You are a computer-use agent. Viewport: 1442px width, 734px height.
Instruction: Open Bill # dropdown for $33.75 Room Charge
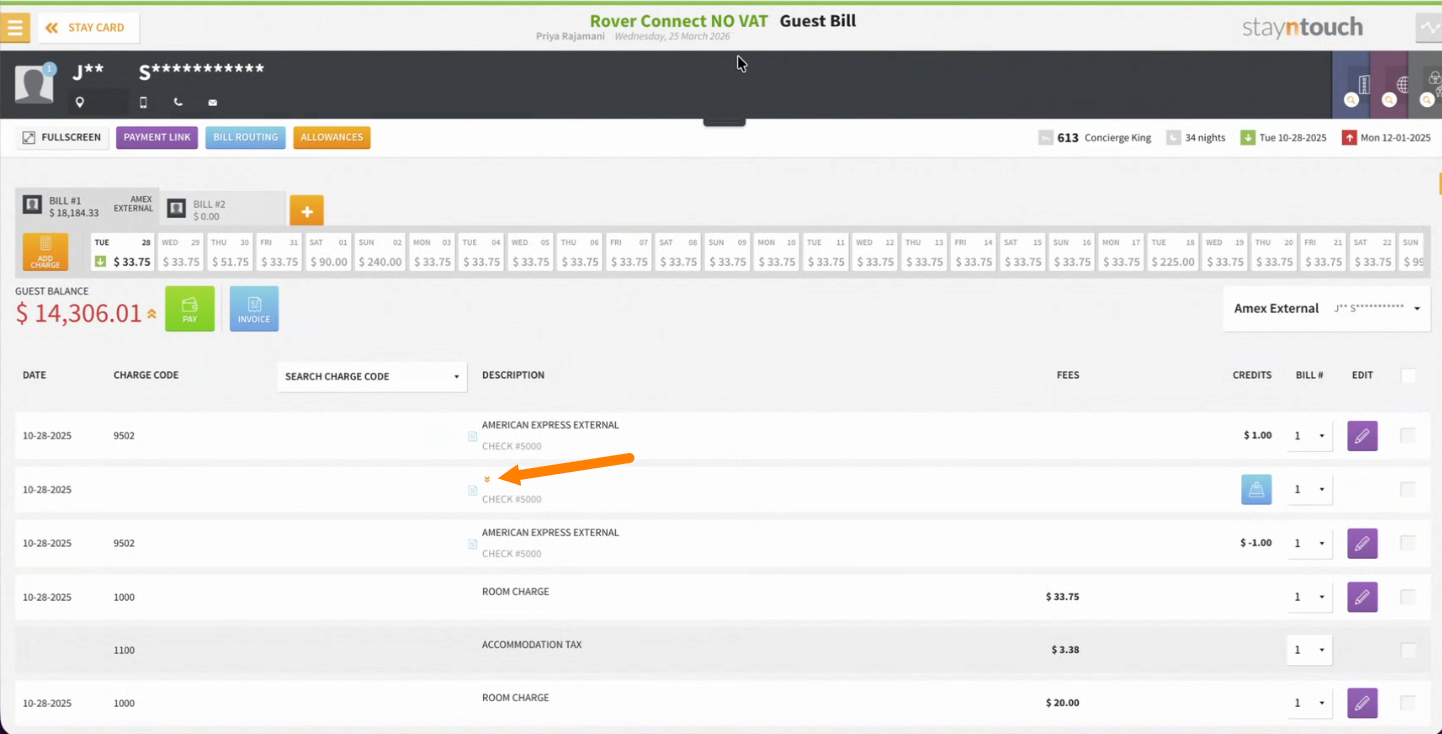click(1309, 597)
